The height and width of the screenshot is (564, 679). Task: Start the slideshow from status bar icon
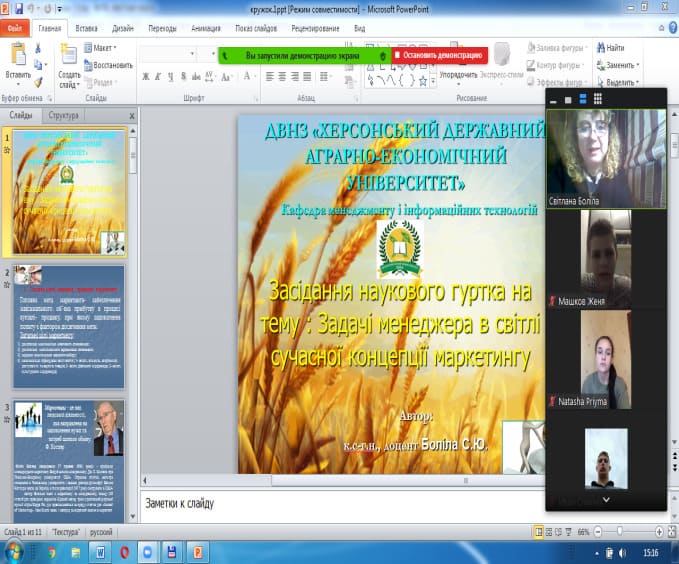pos(569,532)
